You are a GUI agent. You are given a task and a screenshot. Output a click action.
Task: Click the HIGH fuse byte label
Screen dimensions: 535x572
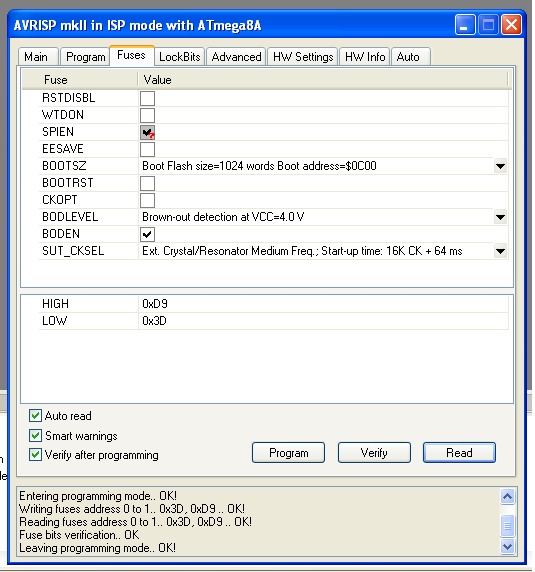click(x=55, y=304)
